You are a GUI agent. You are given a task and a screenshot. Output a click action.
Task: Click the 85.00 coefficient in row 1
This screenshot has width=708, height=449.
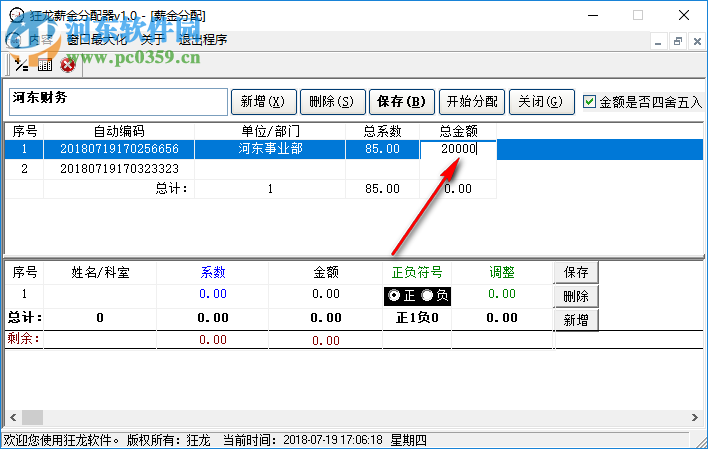tap(382, 149)
